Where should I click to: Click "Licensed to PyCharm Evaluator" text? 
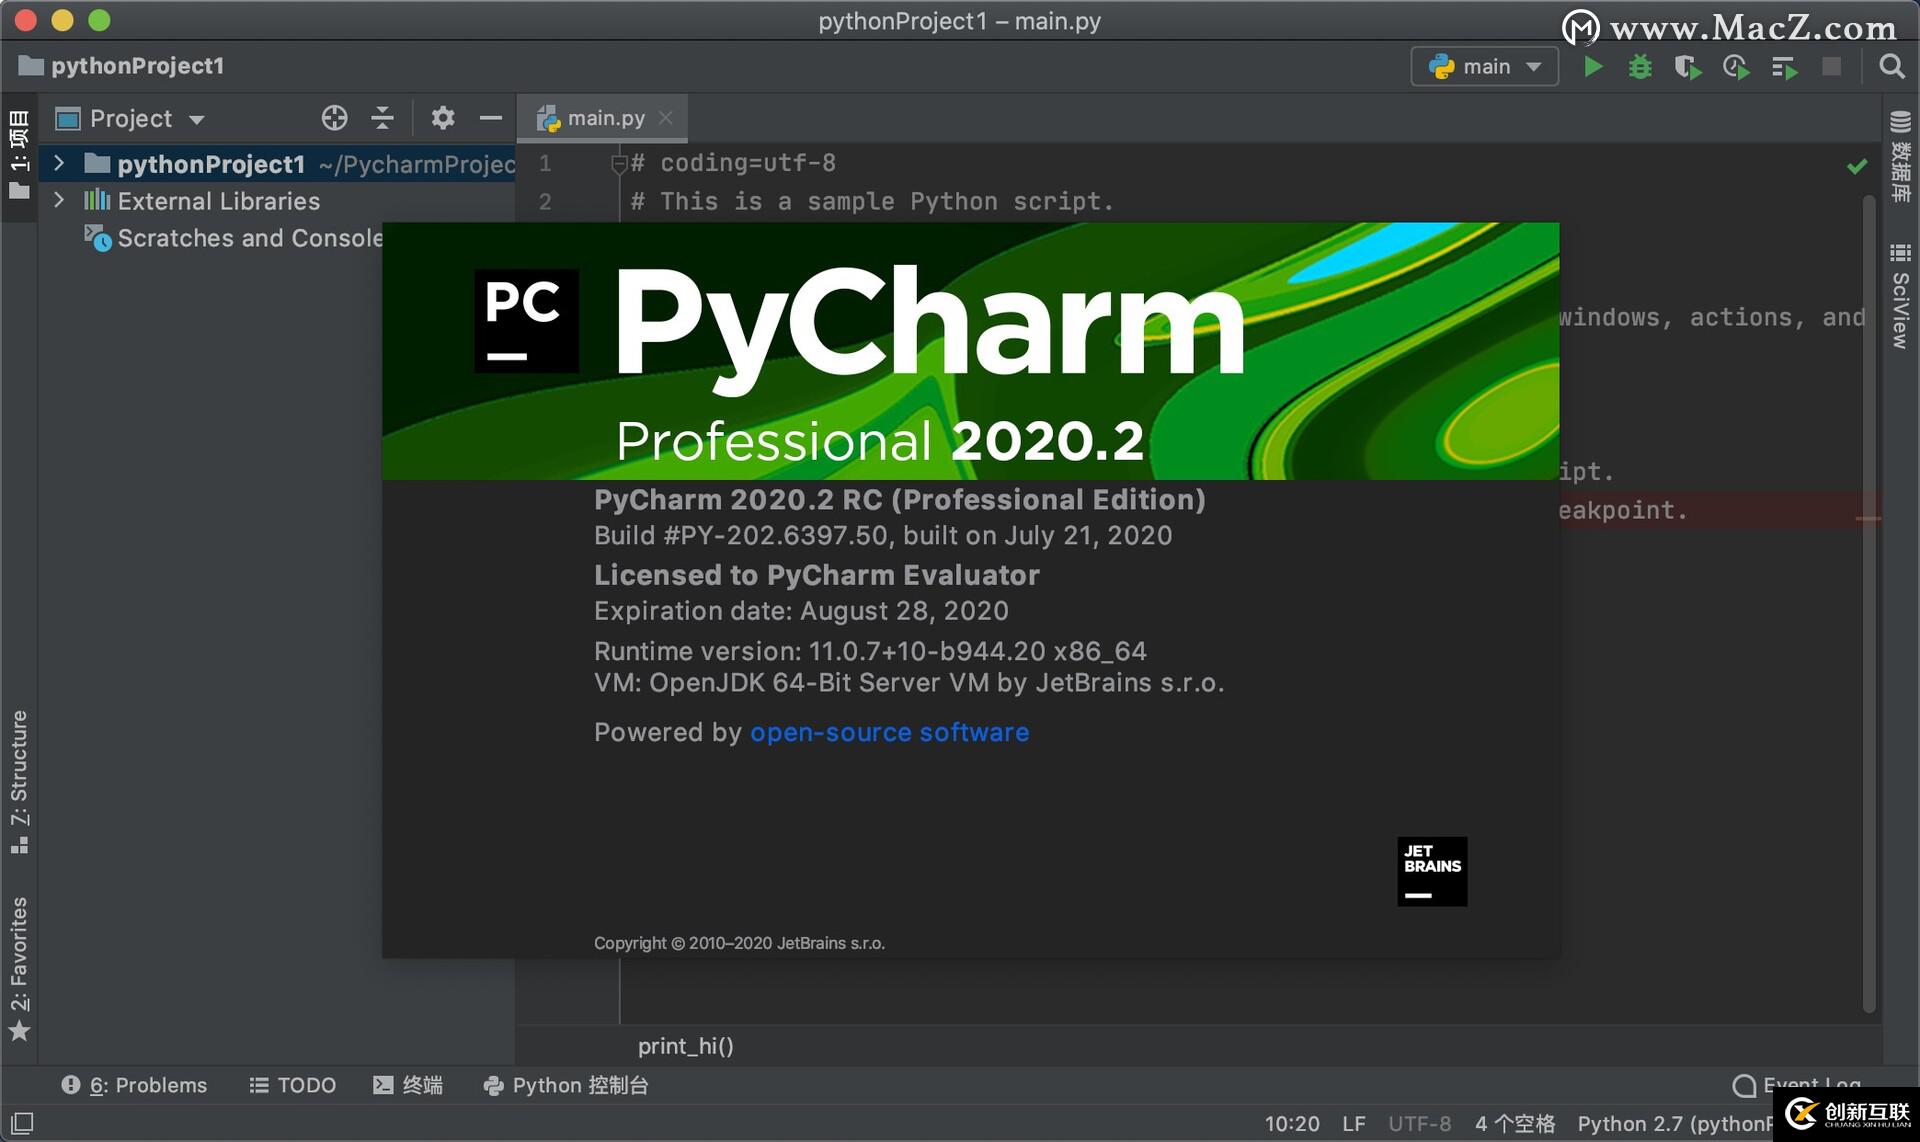tap(816, 575)
